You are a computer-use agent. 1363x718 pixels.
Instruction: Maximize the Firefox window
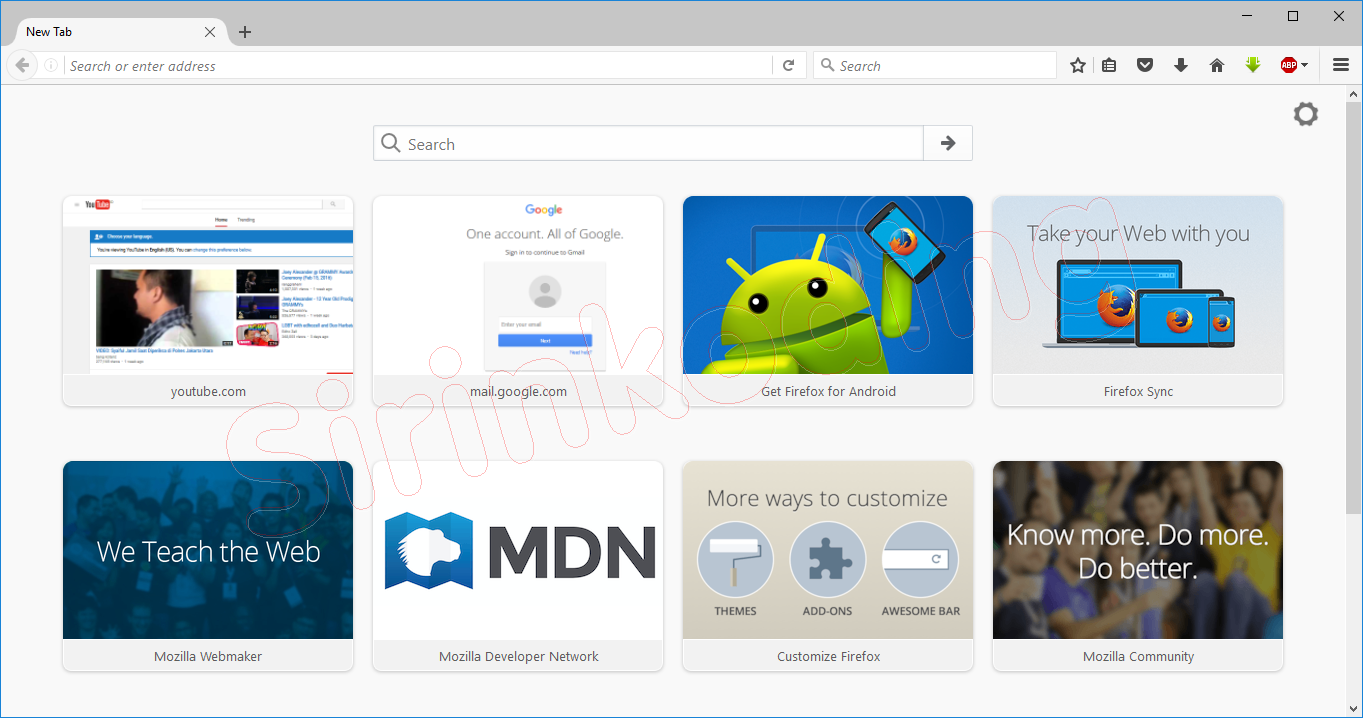1293,16
